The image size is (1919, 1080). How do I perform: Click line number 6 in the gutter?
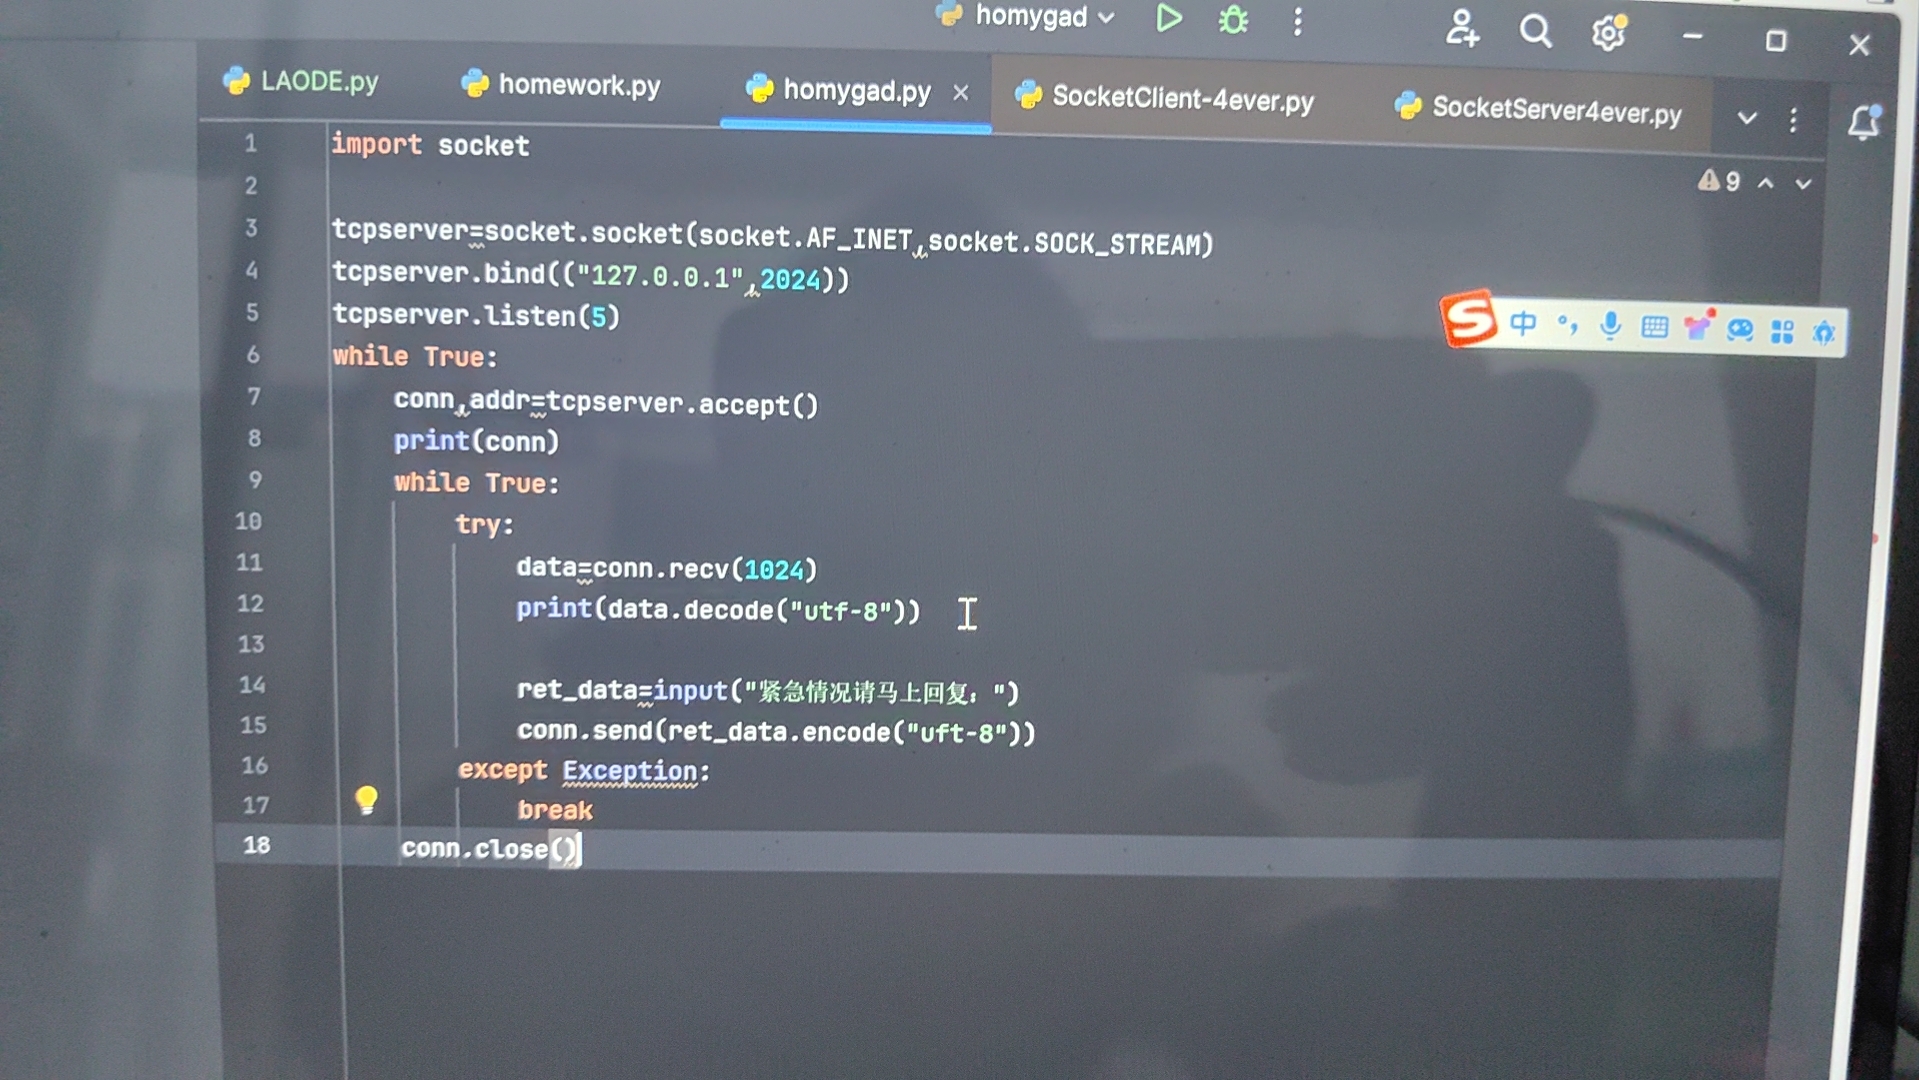click(253, 355)
